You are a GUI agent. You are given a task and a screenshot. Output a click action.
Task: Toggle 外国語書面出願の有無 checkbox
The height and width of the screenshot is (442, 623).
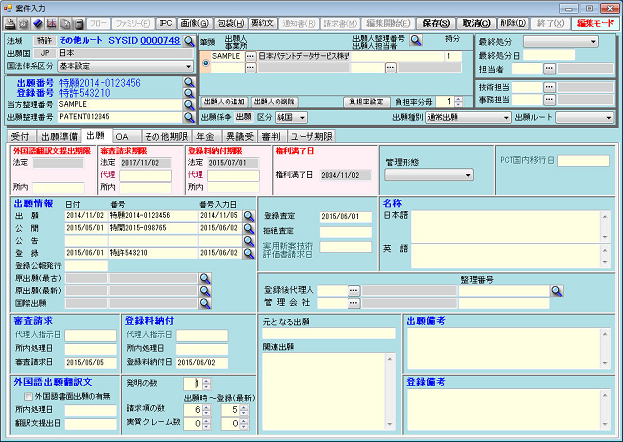[x=28, y=396]
